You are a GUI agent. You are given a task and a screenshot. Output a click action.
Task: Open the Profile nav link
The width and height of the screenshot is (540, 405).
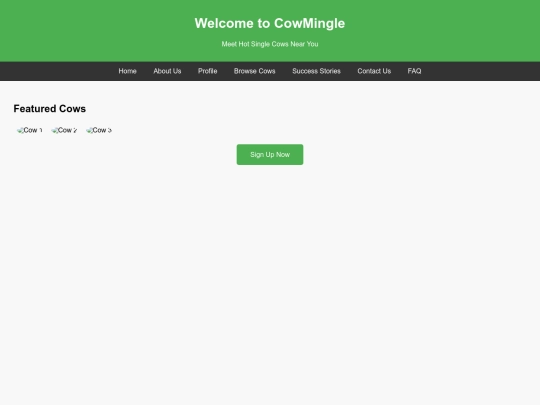207,71
